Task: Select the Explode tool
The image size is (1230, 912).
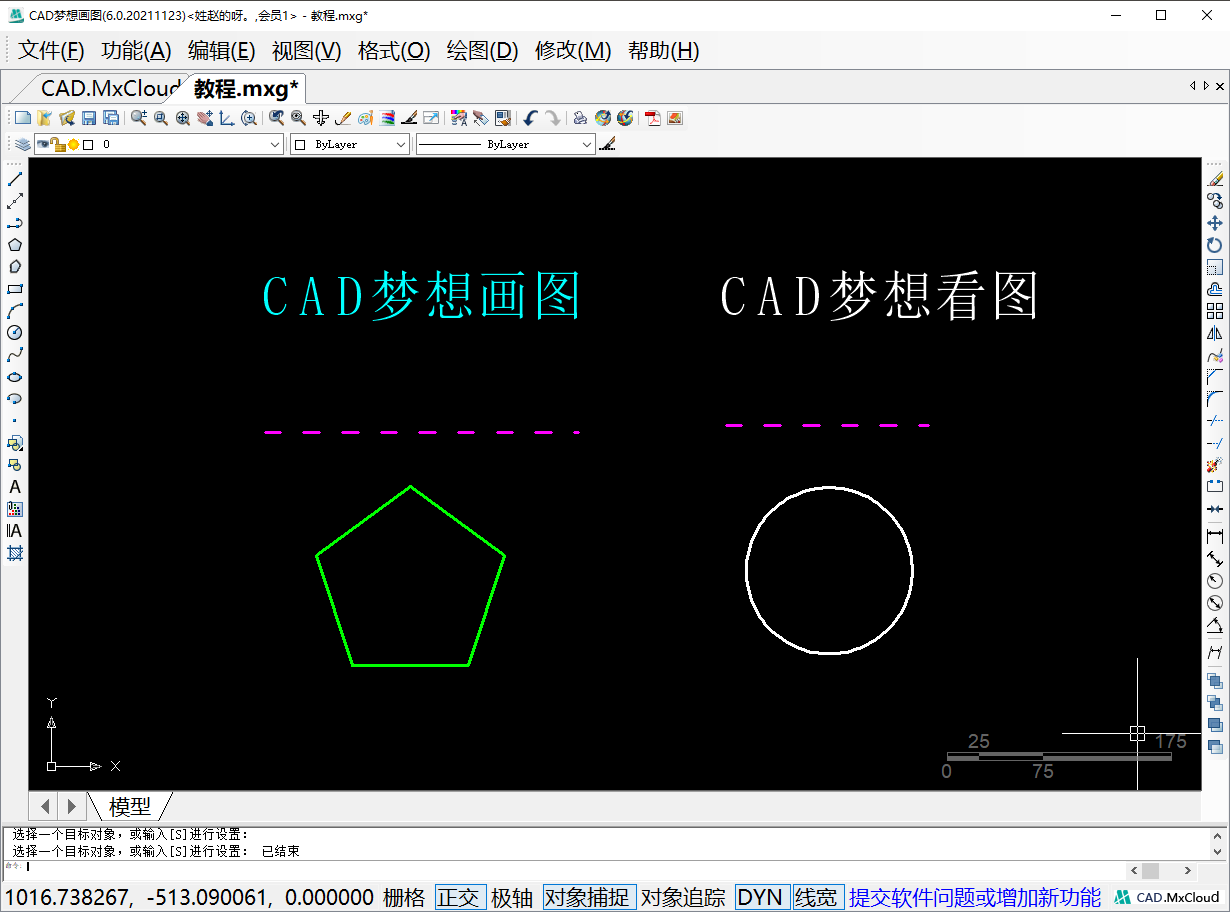Action: tap(1215, 465)
